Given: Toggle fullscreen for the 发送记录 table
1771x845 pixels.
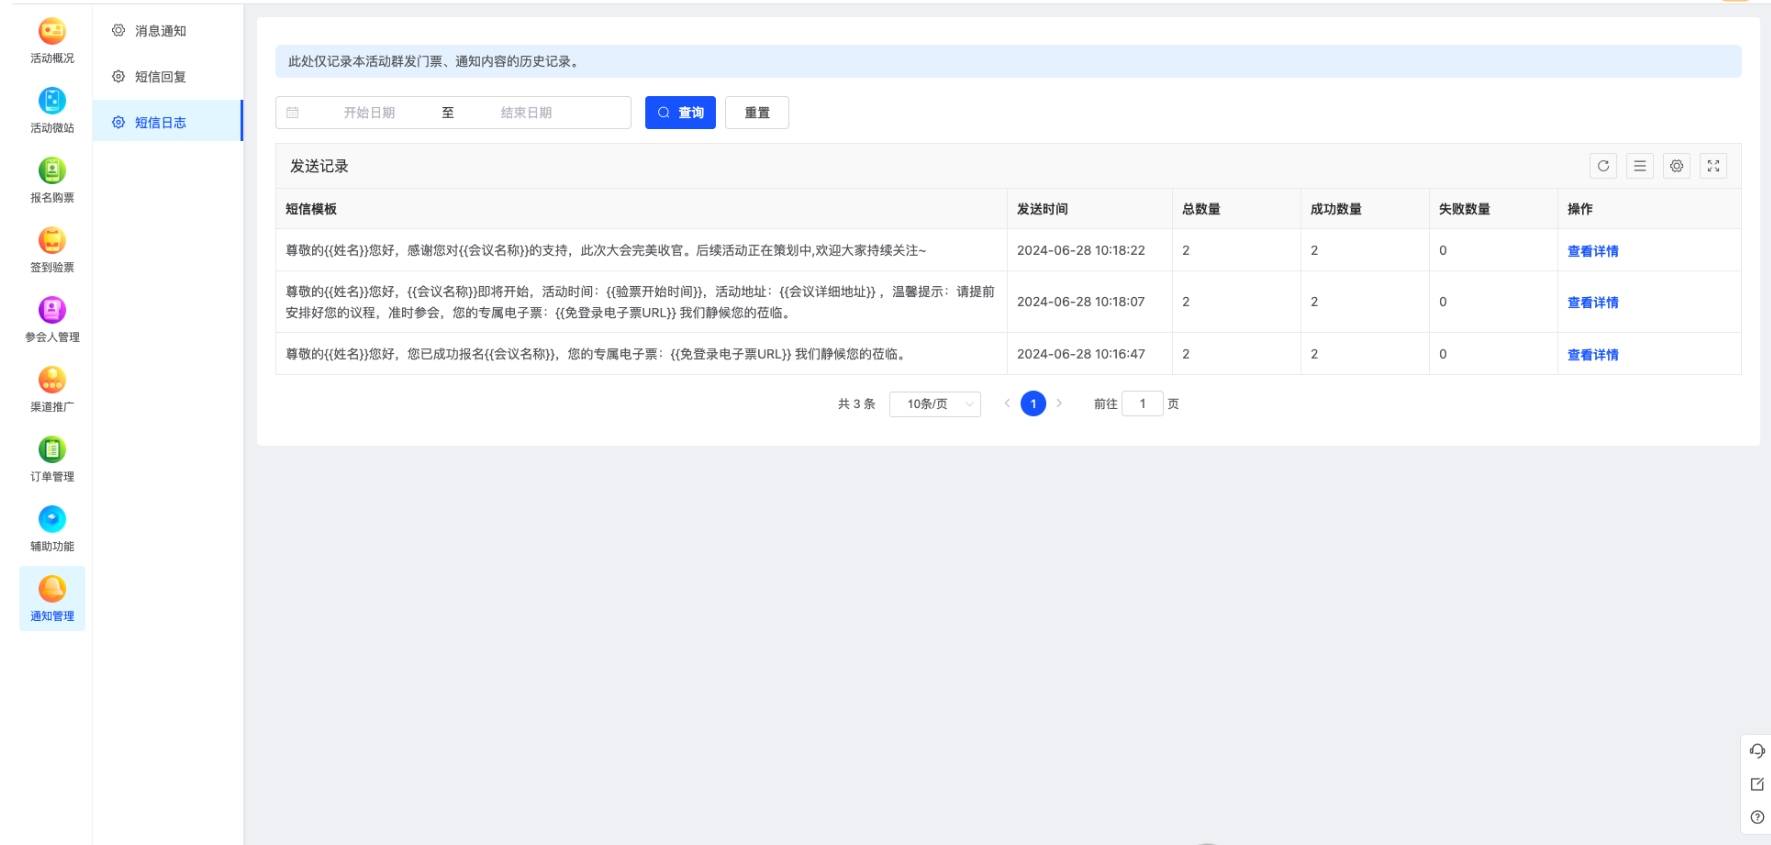Looking at the screenshot, I should pyautogui.click(x=1713, y=166).
